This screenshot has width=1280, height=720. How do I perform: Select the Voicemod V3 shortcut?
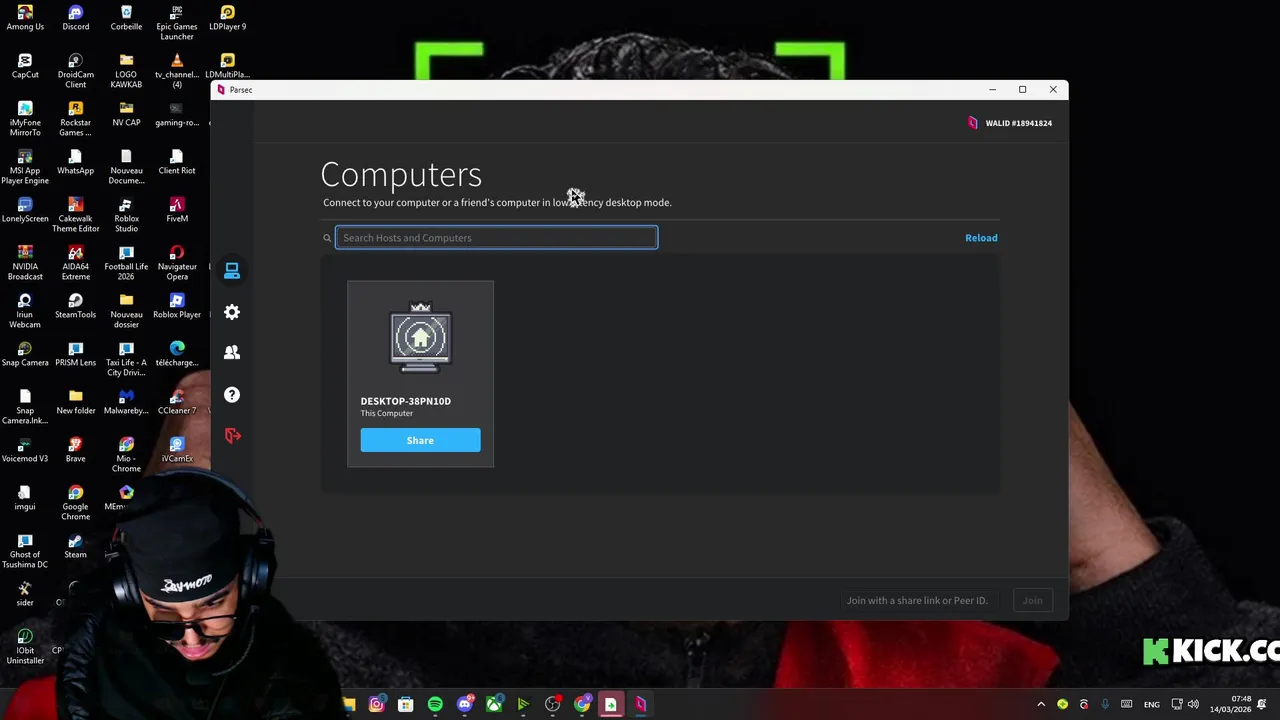(x=25, y=450)
